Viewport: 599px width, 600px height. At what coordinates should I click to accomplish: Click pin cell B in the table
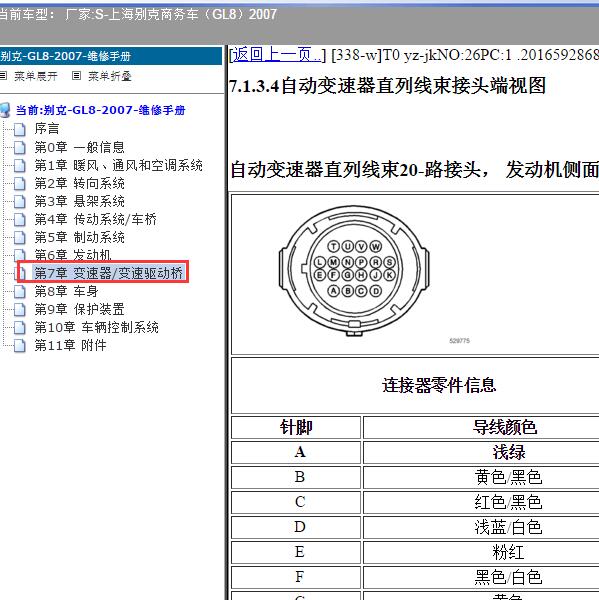(296, 477)
